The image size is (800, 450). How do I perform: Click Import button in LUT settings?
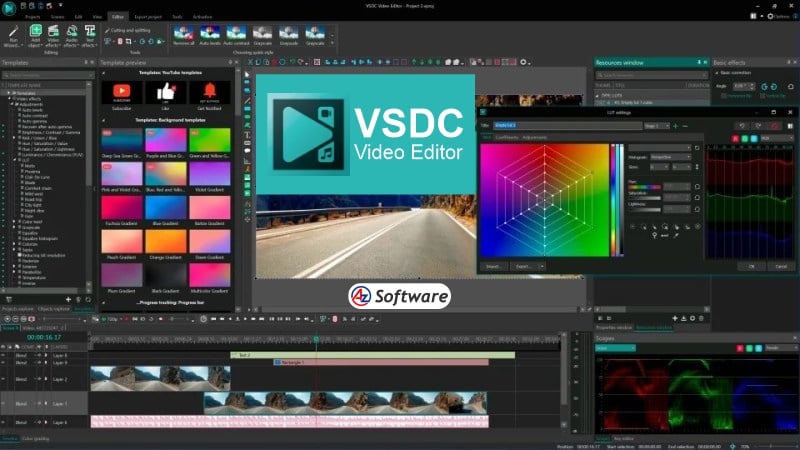coord(493,266)
